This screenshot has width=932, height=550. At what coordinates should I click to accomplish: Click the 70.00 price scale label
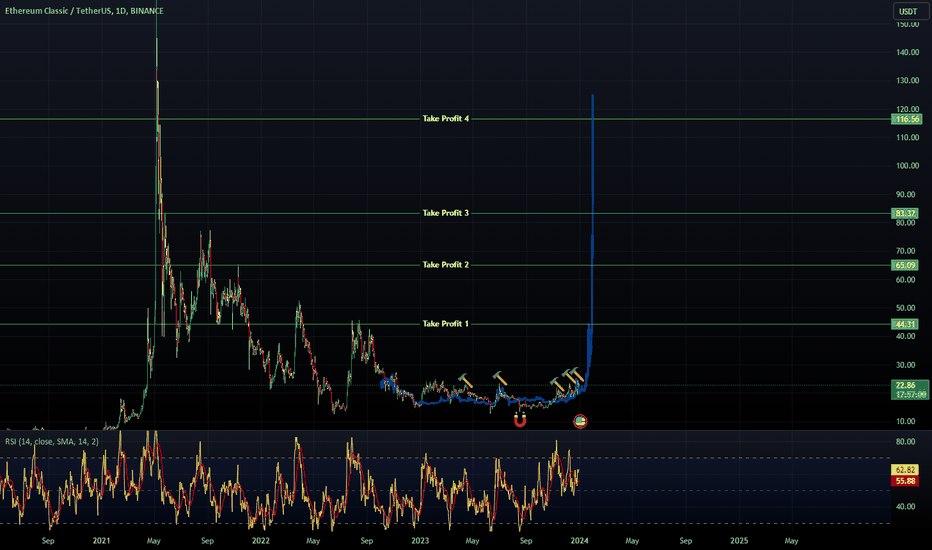click(906, 251)
